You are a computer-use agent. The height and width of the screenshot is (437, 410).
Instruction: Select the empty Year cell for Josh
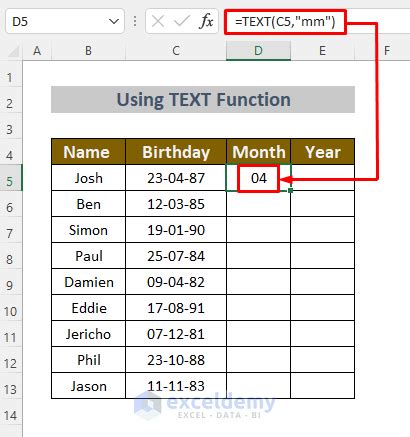tap(322, 178)
